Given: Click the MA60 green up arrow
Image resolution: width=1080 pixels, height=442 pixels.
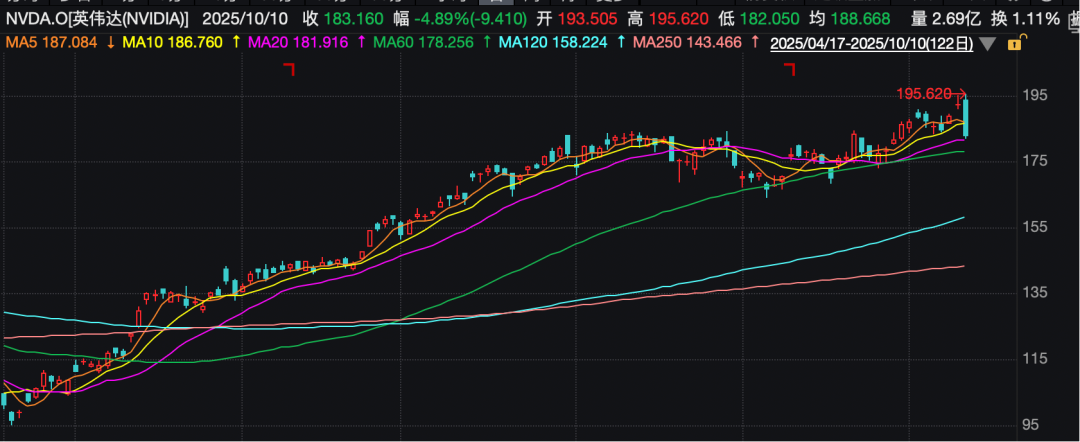Looking at the screenshot, I should 486,43.
